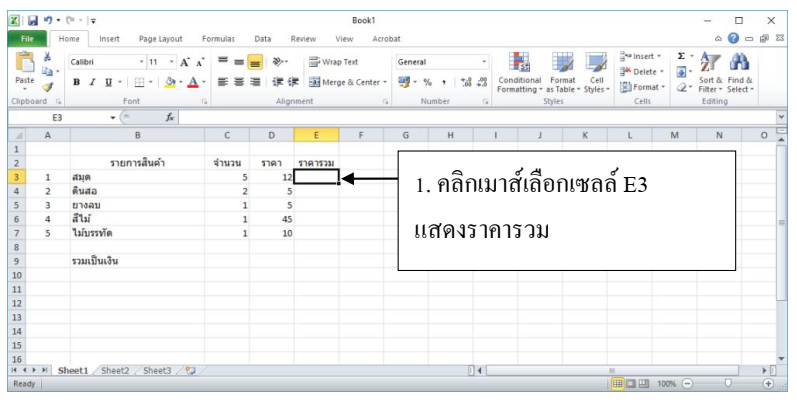The height and width of the screenshot is (400, 797).
Task: Toggle Bold formatting
Action: (77, 81)
